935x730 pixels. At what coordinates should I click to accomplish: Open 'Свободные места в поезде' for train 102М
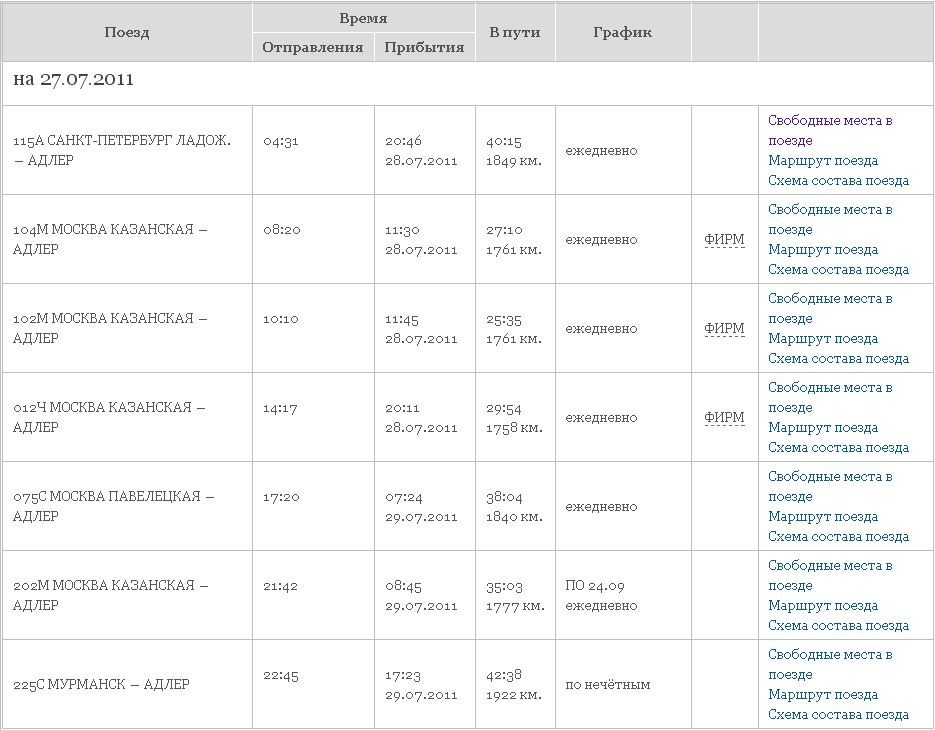830,299
